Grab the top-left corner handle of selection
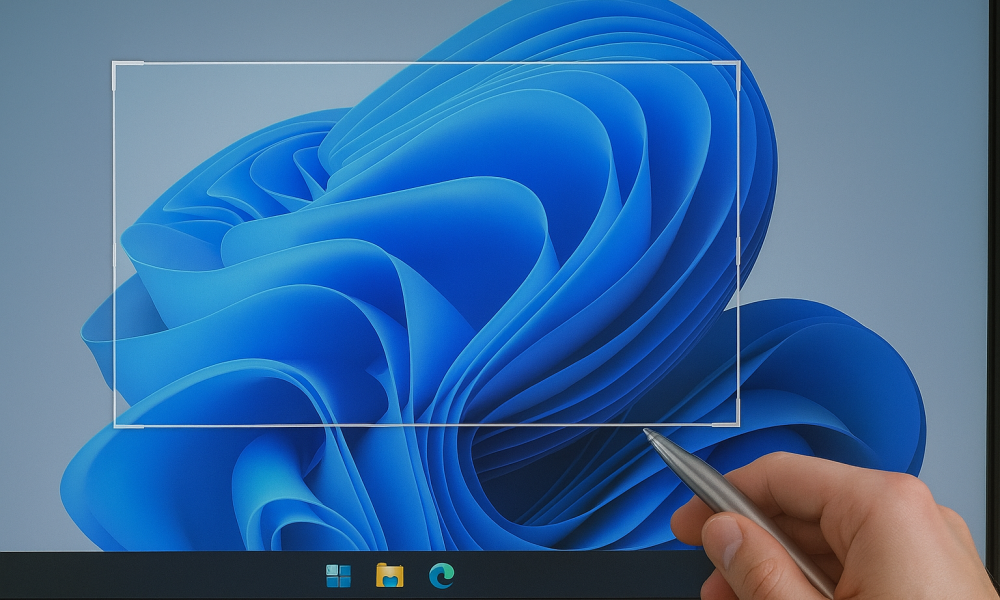The image size is (1000, 600). point(114,63)
